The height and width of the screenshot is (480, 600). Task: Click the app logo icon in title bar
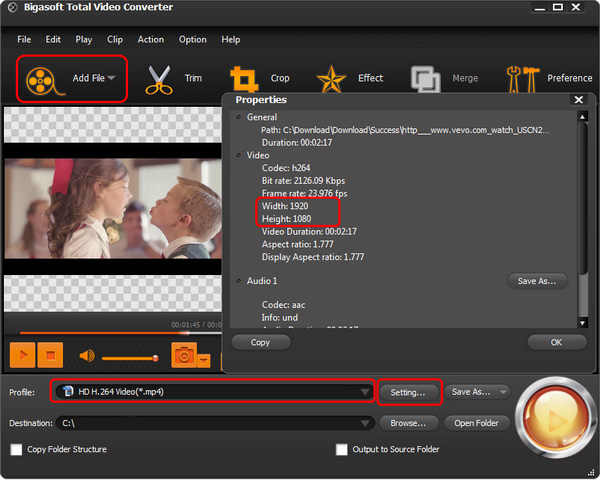click(x=12, y=7)
